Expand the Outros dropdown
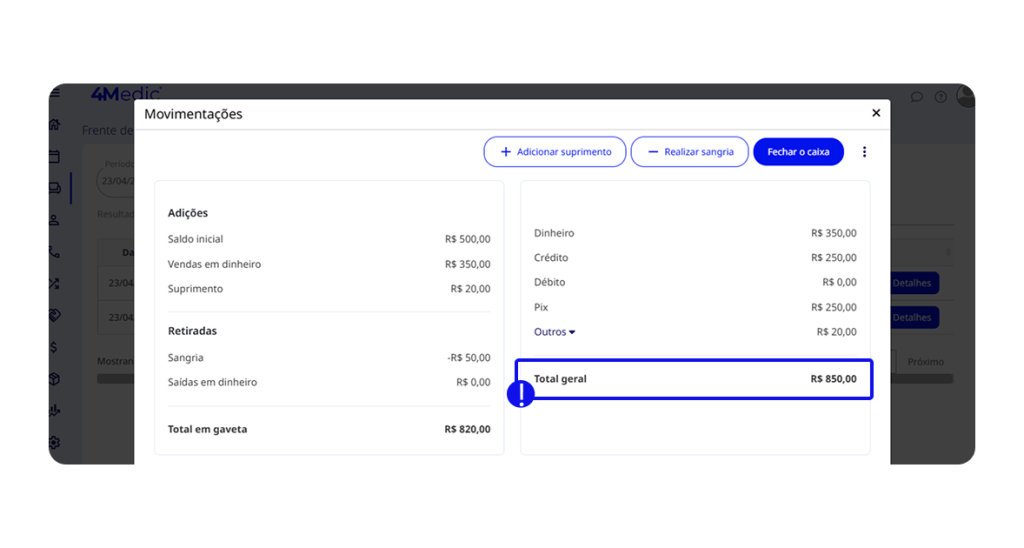The width and height of the screenshot is (1024, 548). coord(554,332)
